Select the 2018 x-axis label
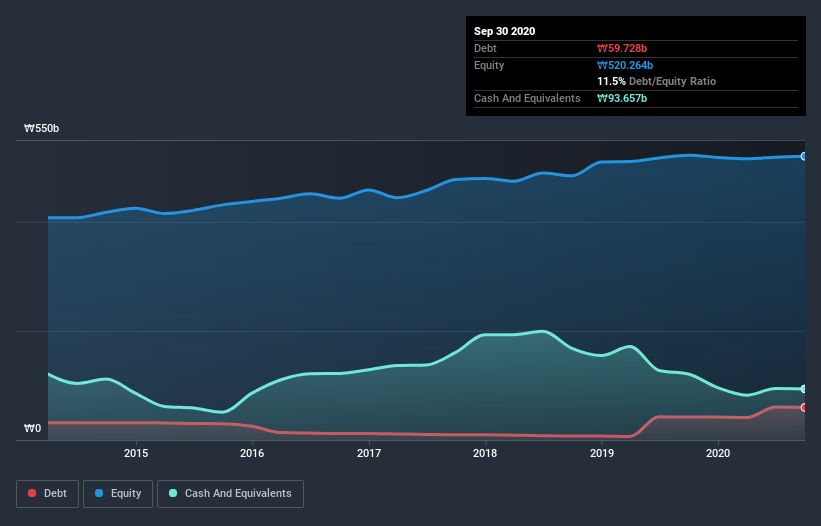This screenshot has width=821, height=526. pos(485,453)
